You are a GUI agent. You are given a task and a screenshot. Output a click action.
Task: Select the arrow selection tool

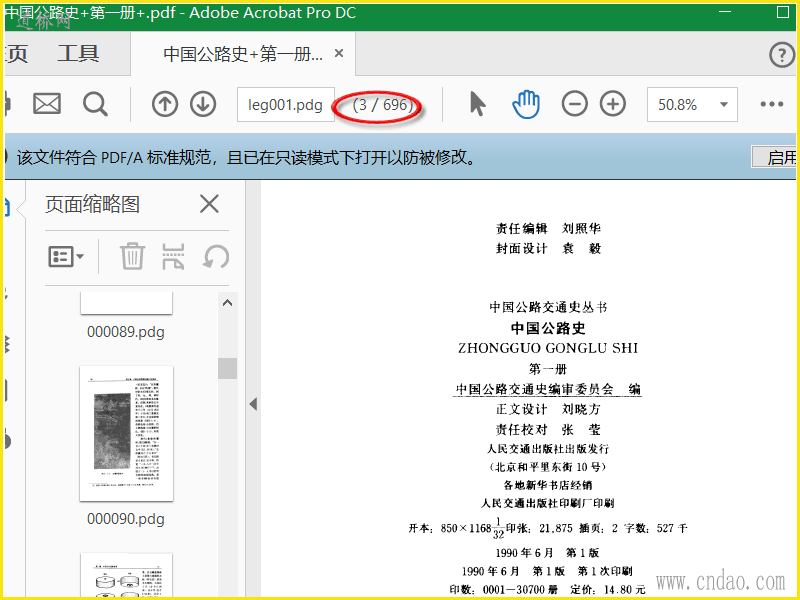coord(477,104)
